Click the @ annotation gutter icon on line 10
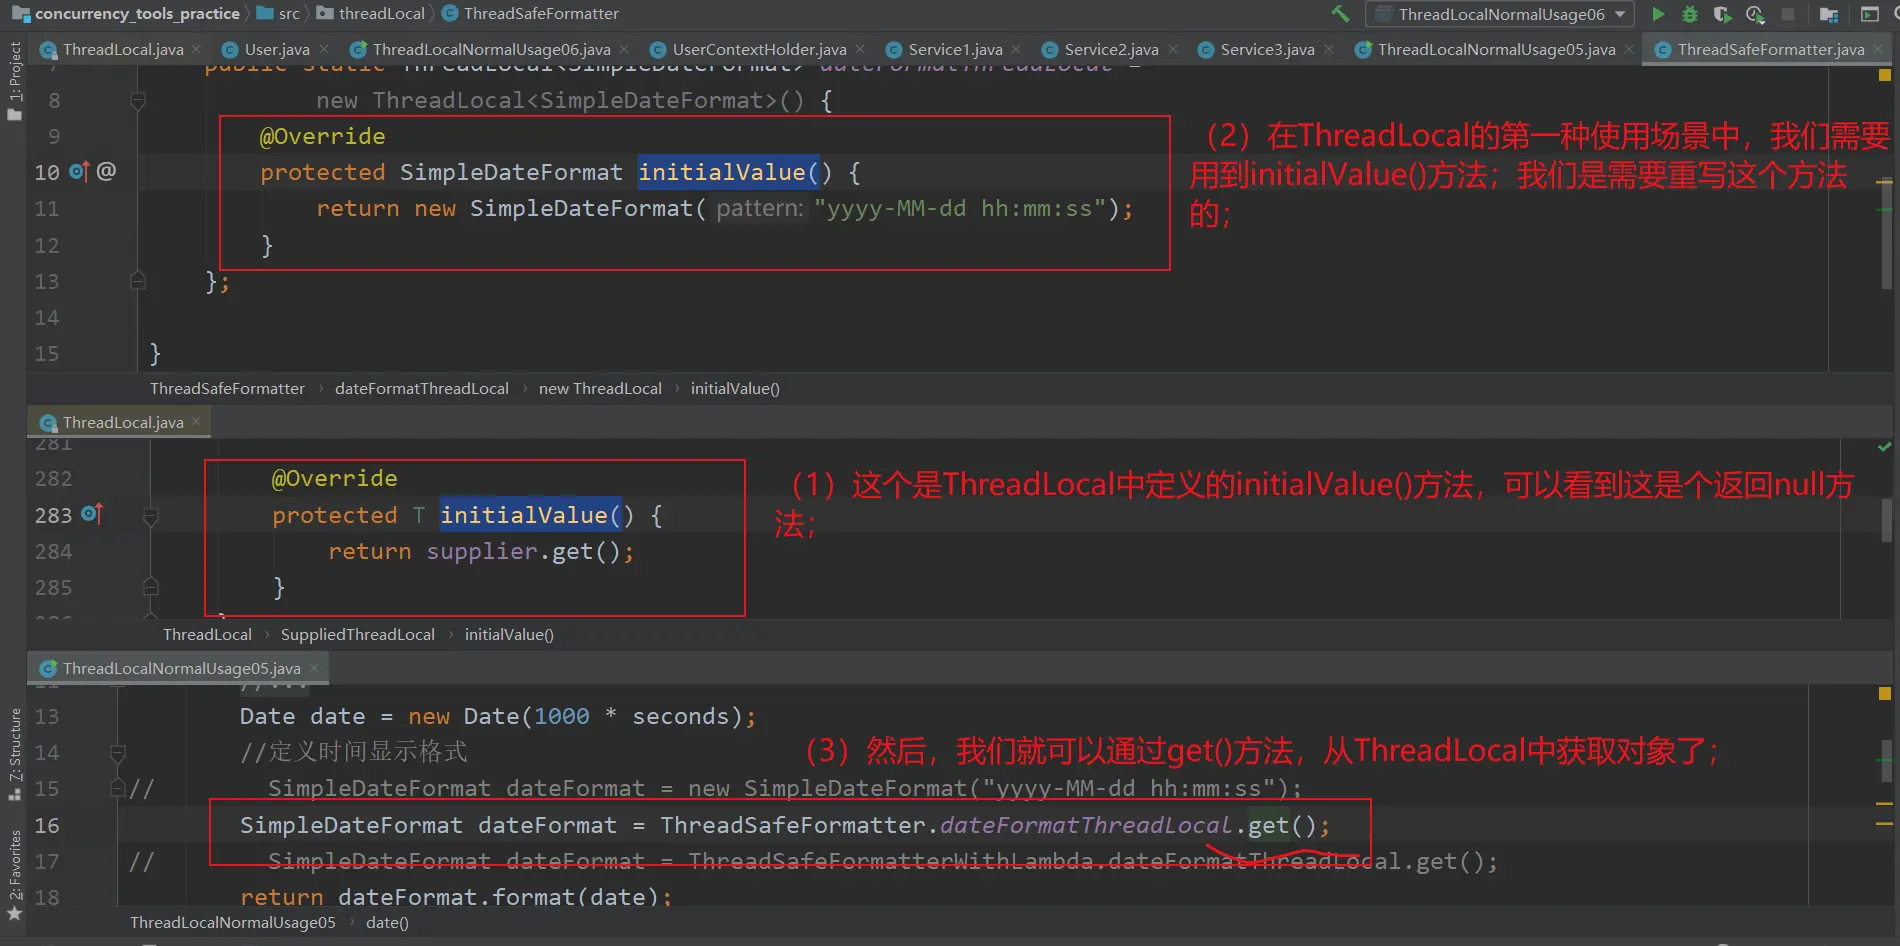 [x=106, y=171]
